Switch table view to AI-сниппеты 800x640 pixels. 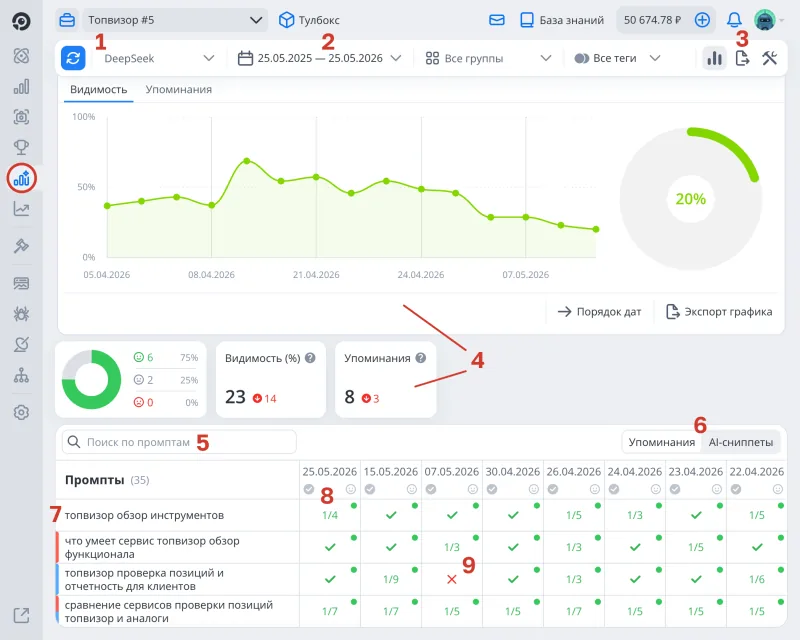[741, 442]
